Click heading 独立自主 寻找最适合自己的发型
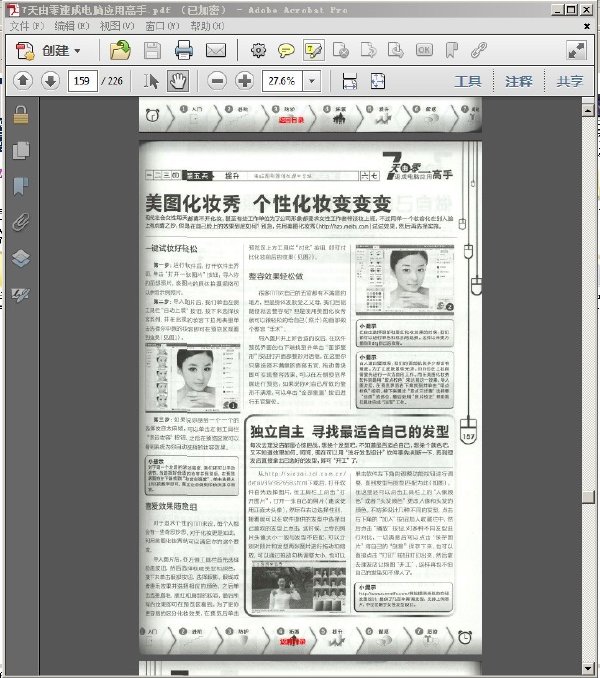This screenshot has width=600, height=678. [349, 431]
